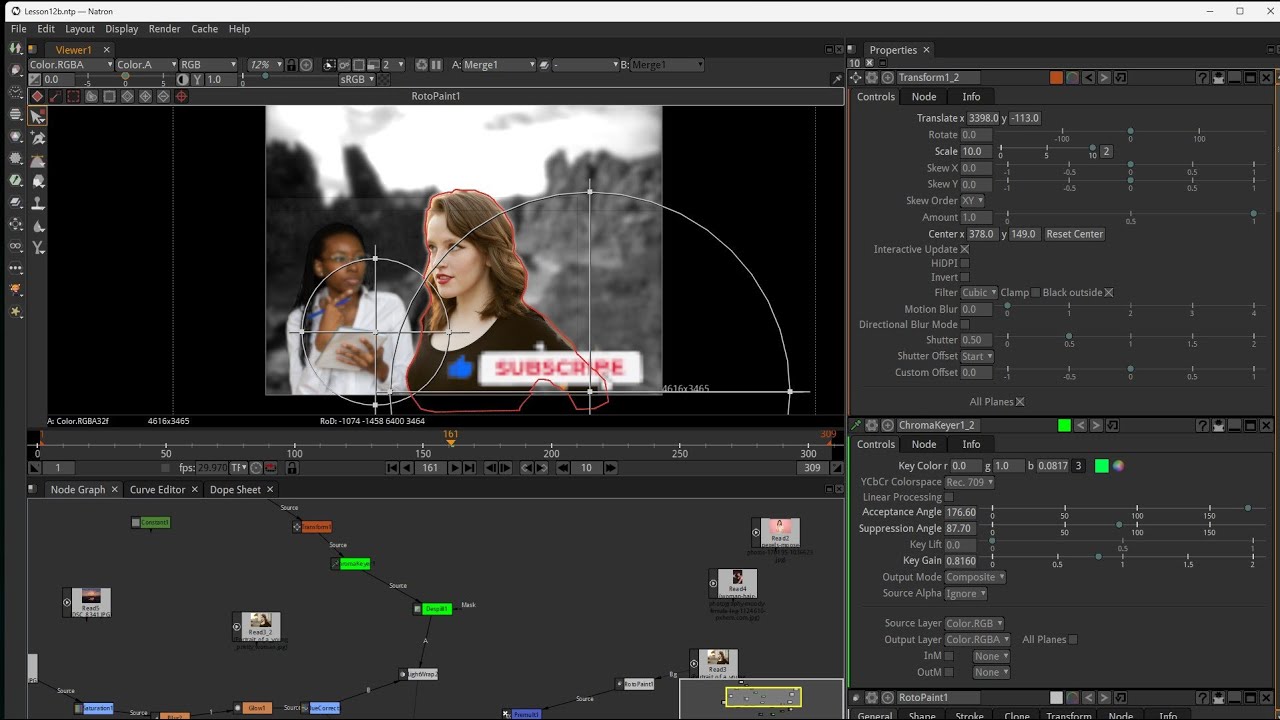Switch to the Curve Editor tab
This screenshot has height=720, width=1280.
[x=157, y=489]
